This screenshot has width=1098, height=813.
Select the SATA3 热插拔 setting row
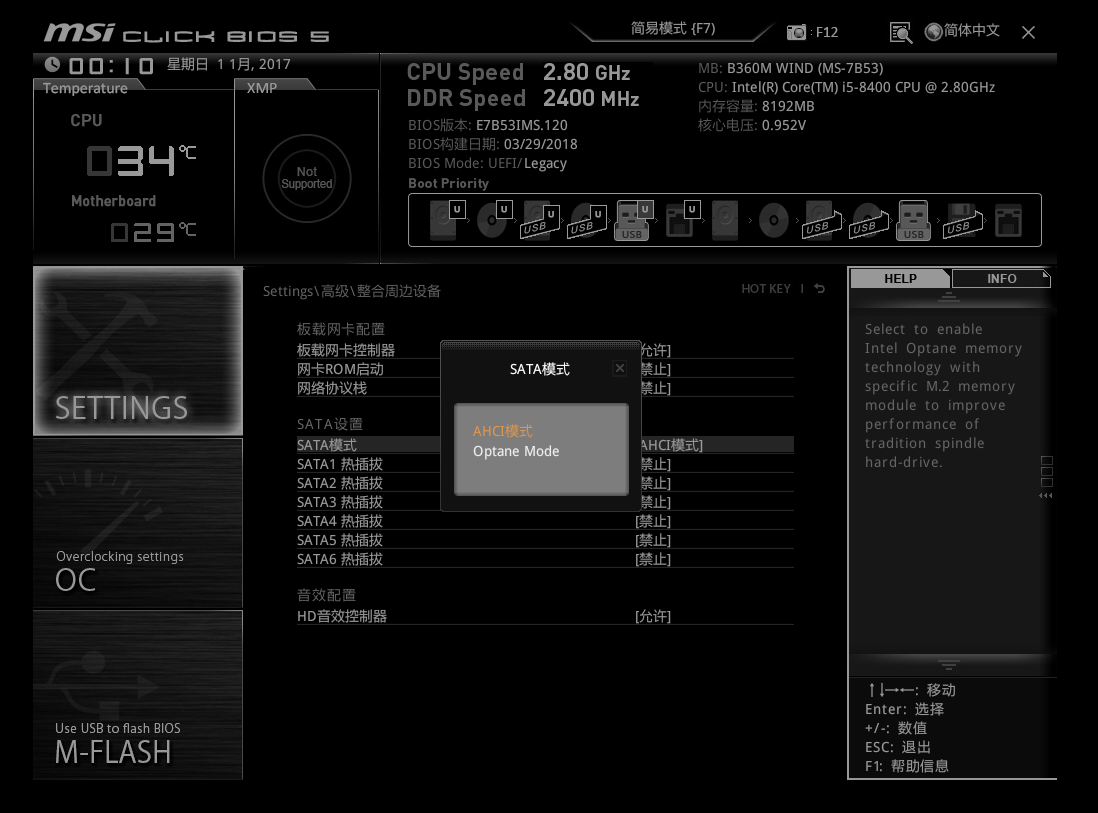(x=545, y=502)
